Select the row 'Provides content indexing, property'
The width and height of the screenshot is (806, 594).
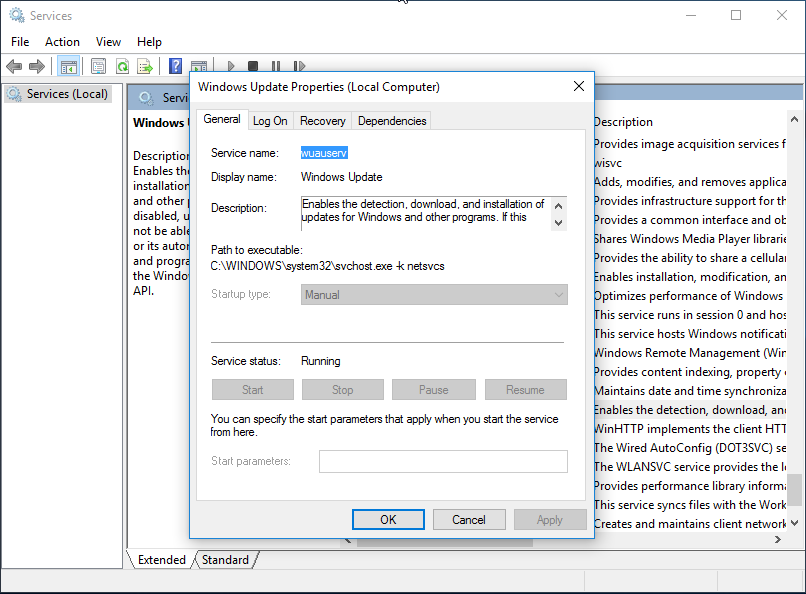point(690,372)
